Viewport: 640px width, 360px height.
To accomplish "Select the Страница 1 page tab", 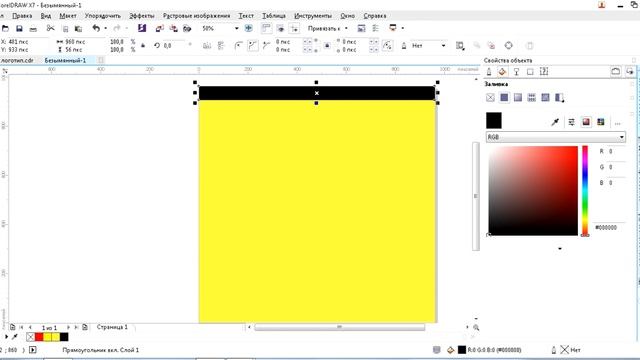I will click(112, 327).
